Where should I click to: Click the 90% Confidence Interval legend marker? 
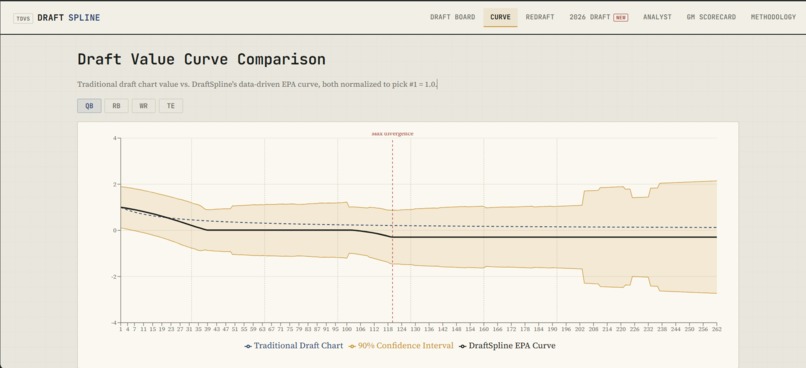pos(352,346)
